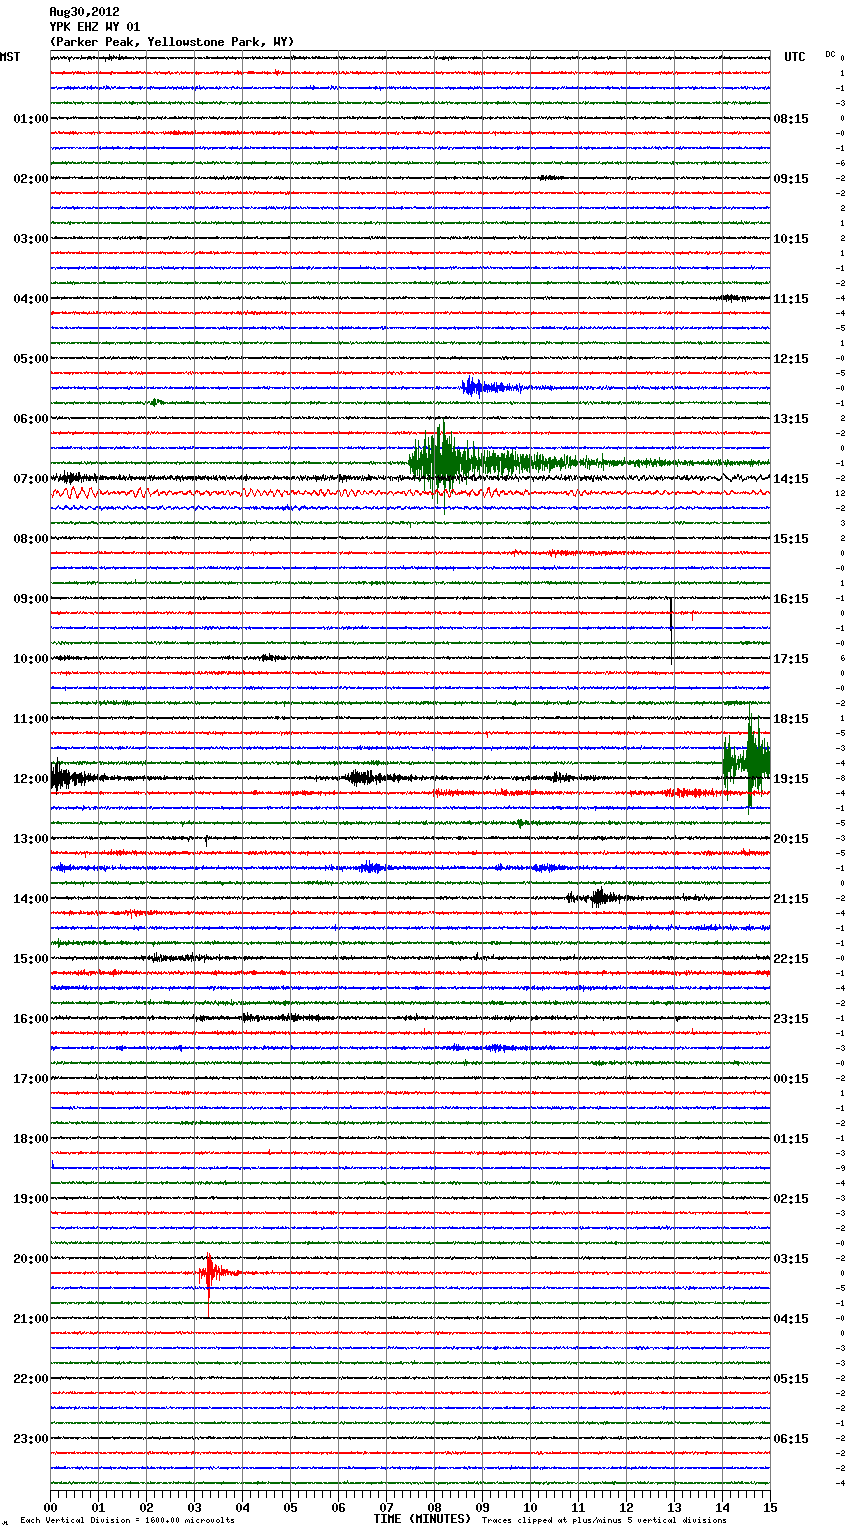Click the MST hour label "19:00"

(x=31, y=1199)
